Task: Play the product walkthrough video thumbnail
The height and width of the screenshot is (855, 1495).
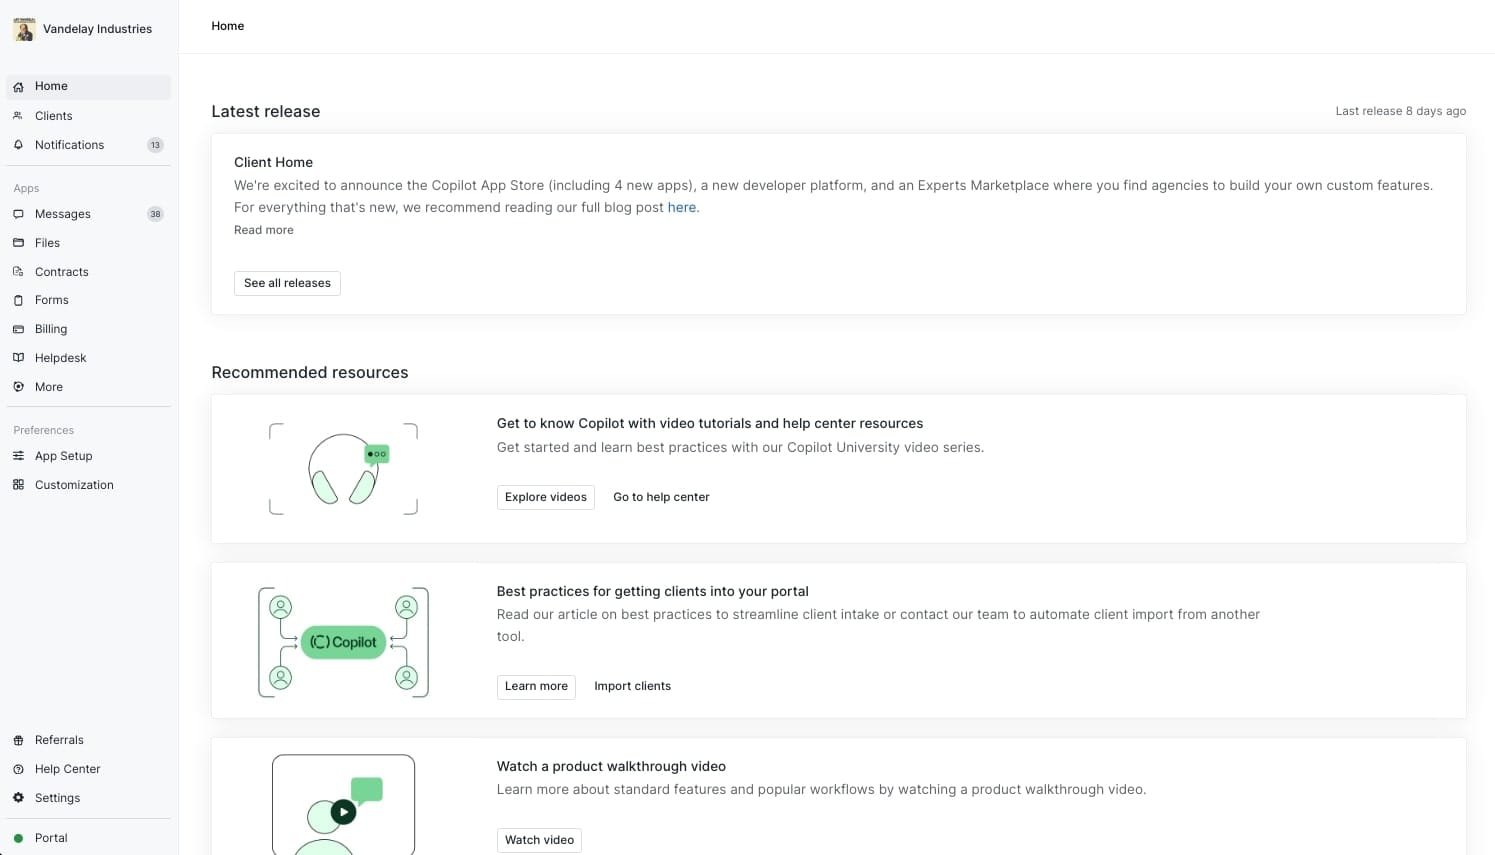Action: click(343, 811)
